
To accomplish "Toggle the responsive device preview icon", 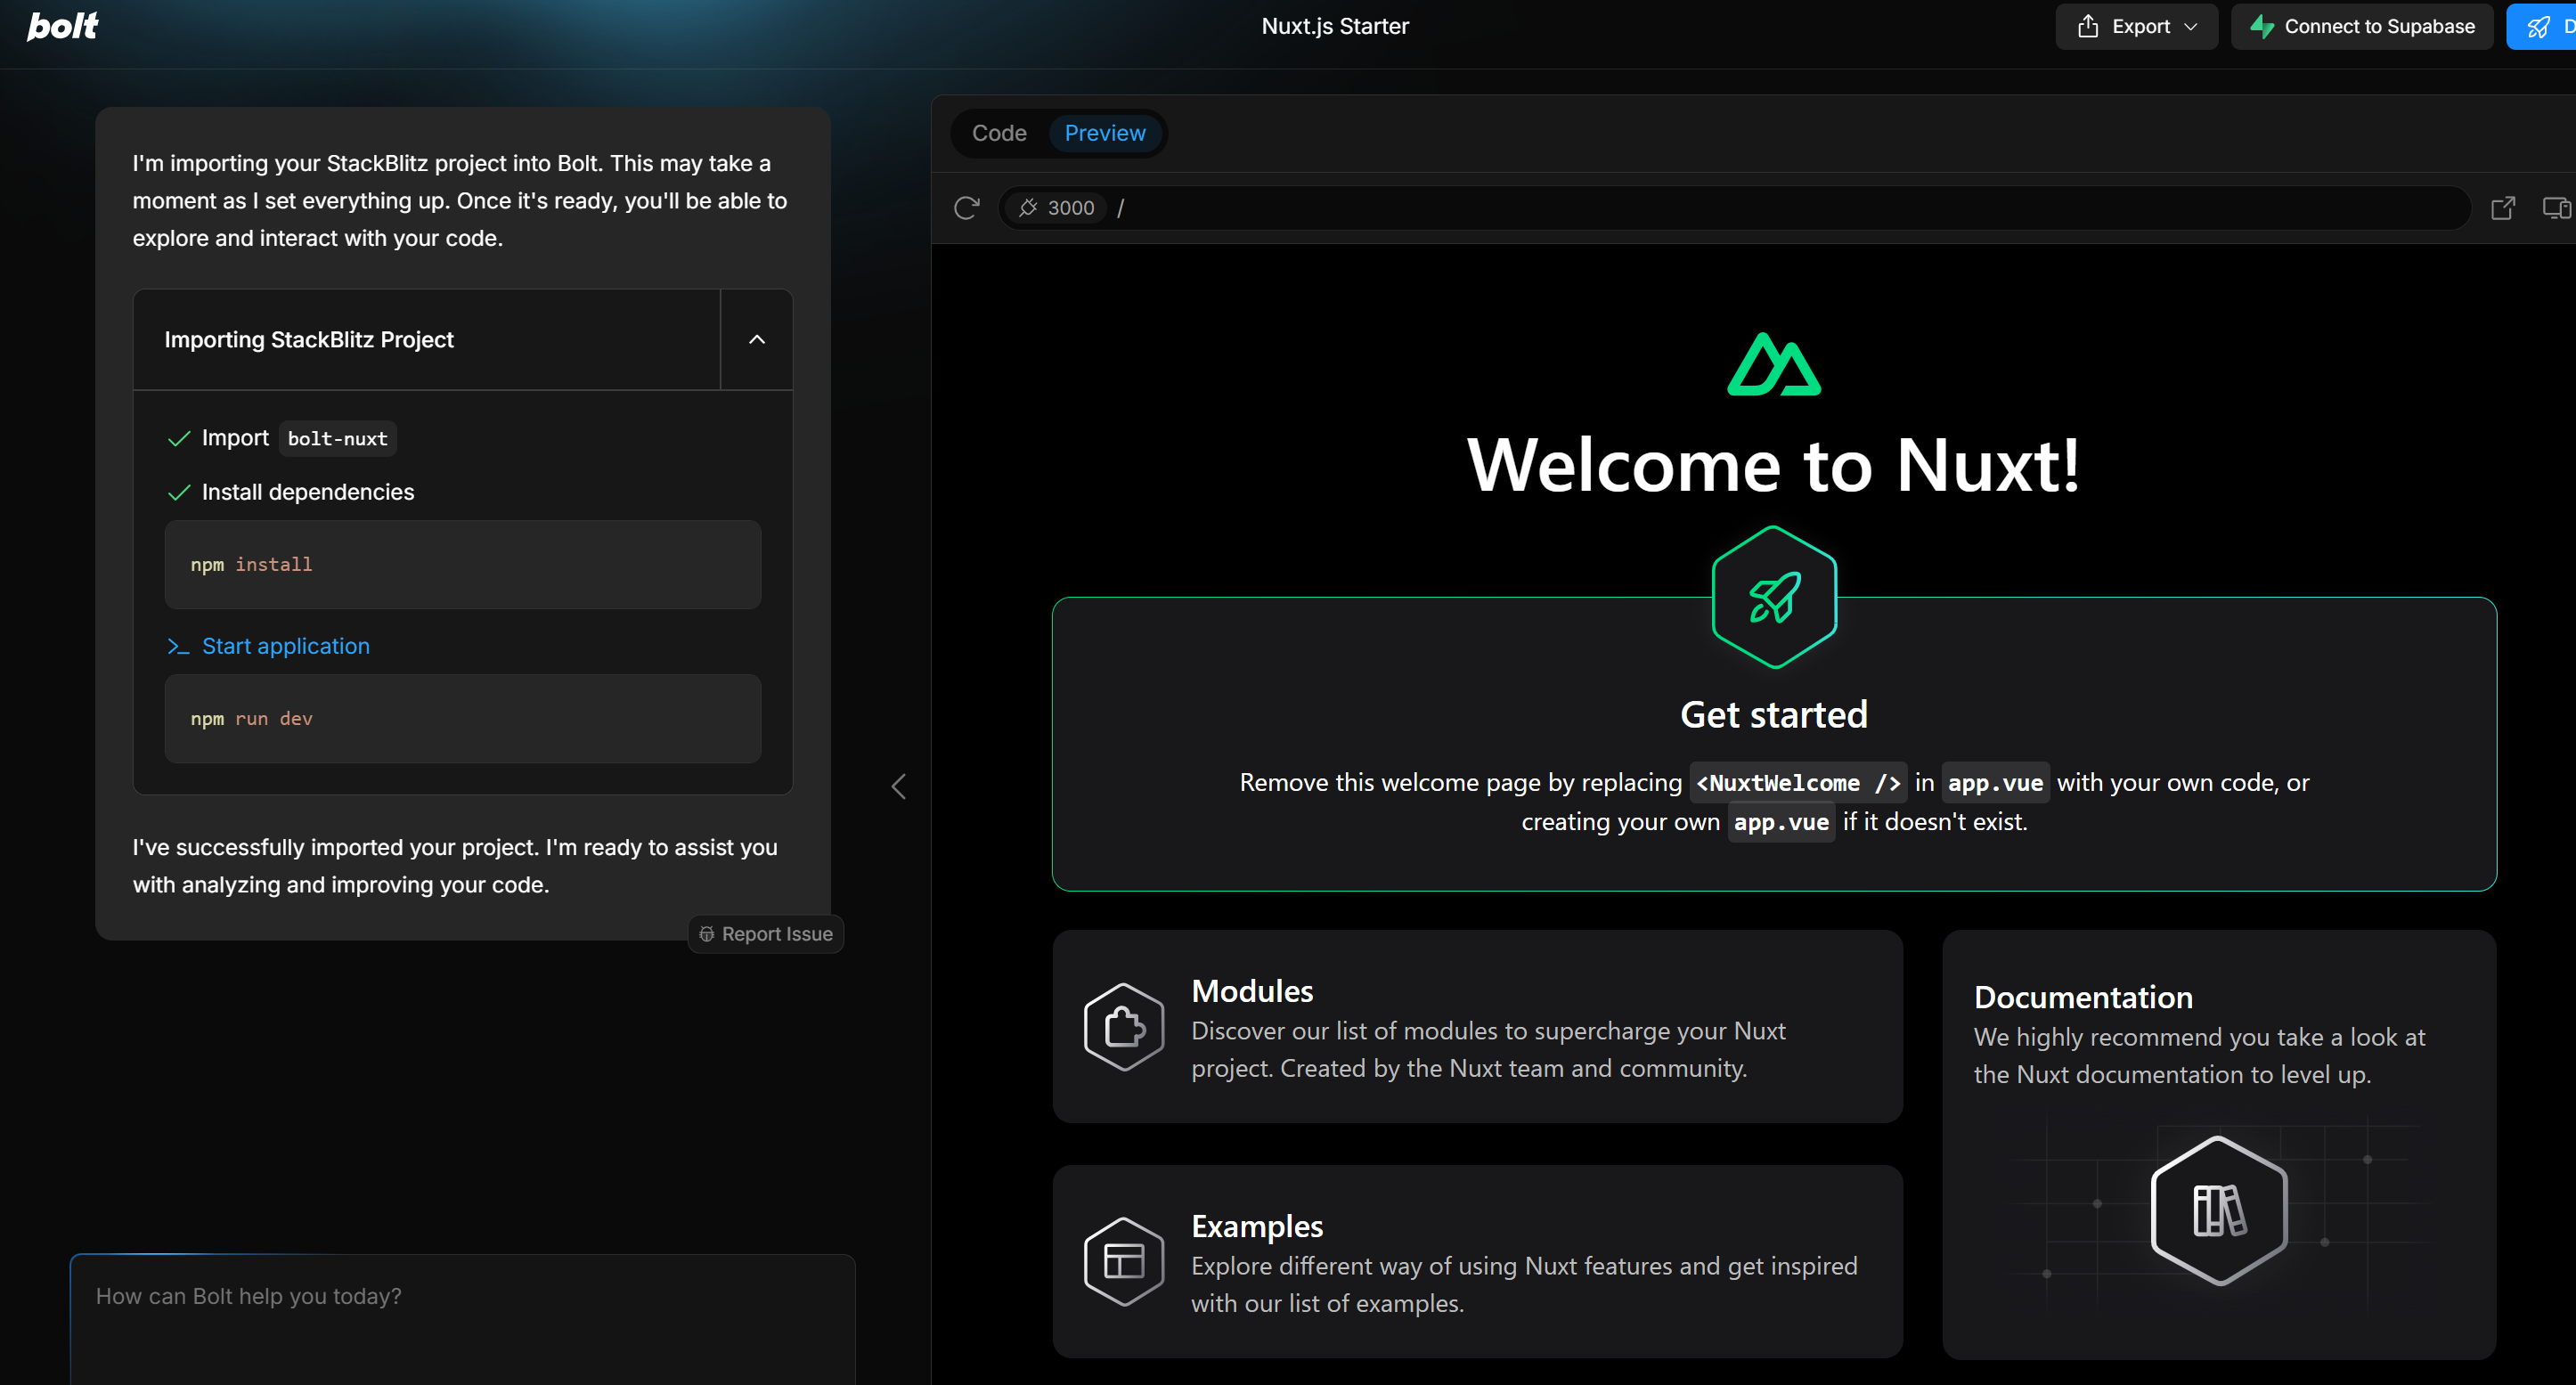I will pyautogui.click(x=2555, y=208).
